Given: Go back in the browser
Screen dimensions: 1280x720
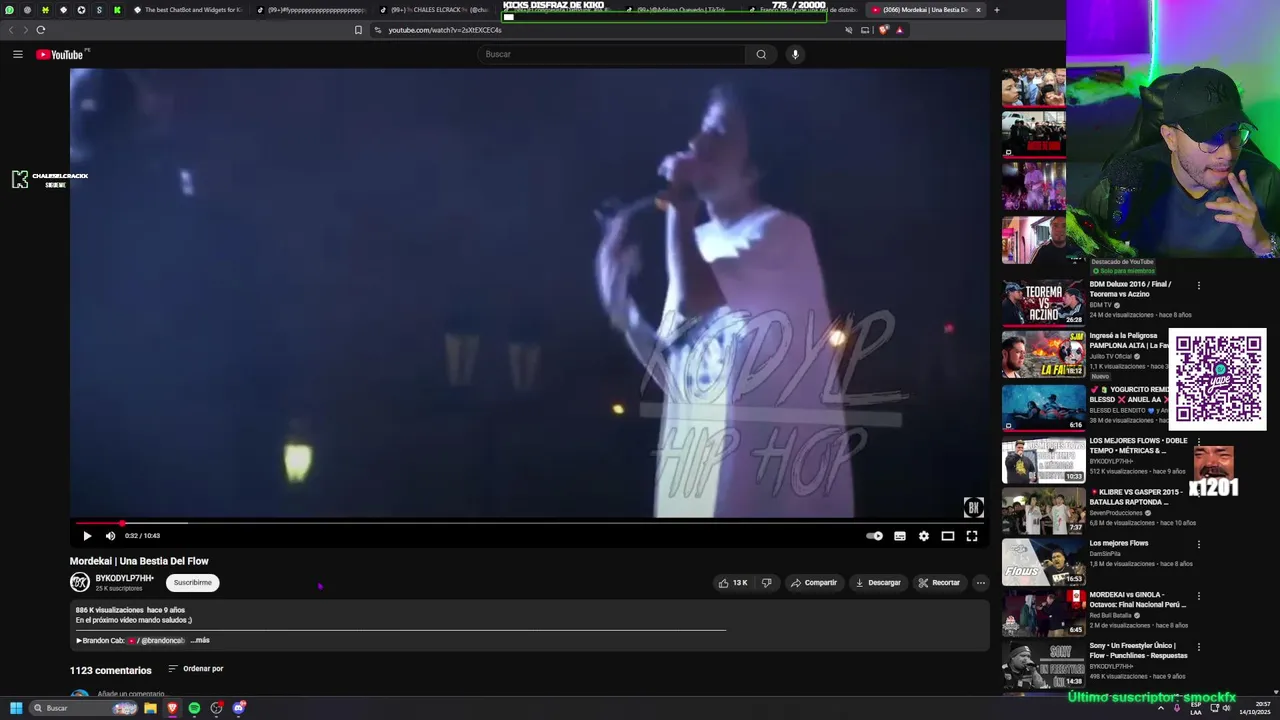Looking at the screenshot, I should (x=11, y=30).
